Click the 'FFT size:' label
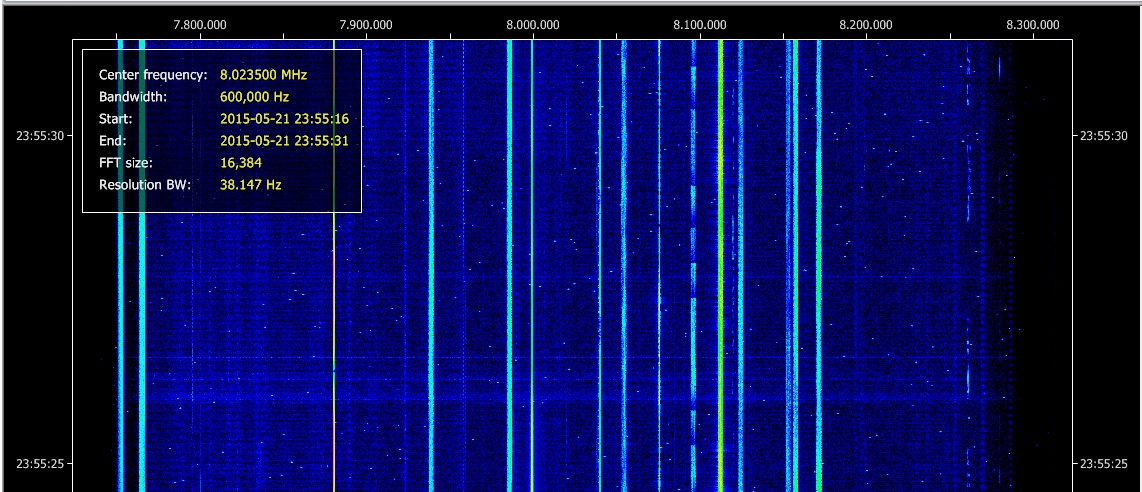1142x492 pixels. click(x=126, y=162)
